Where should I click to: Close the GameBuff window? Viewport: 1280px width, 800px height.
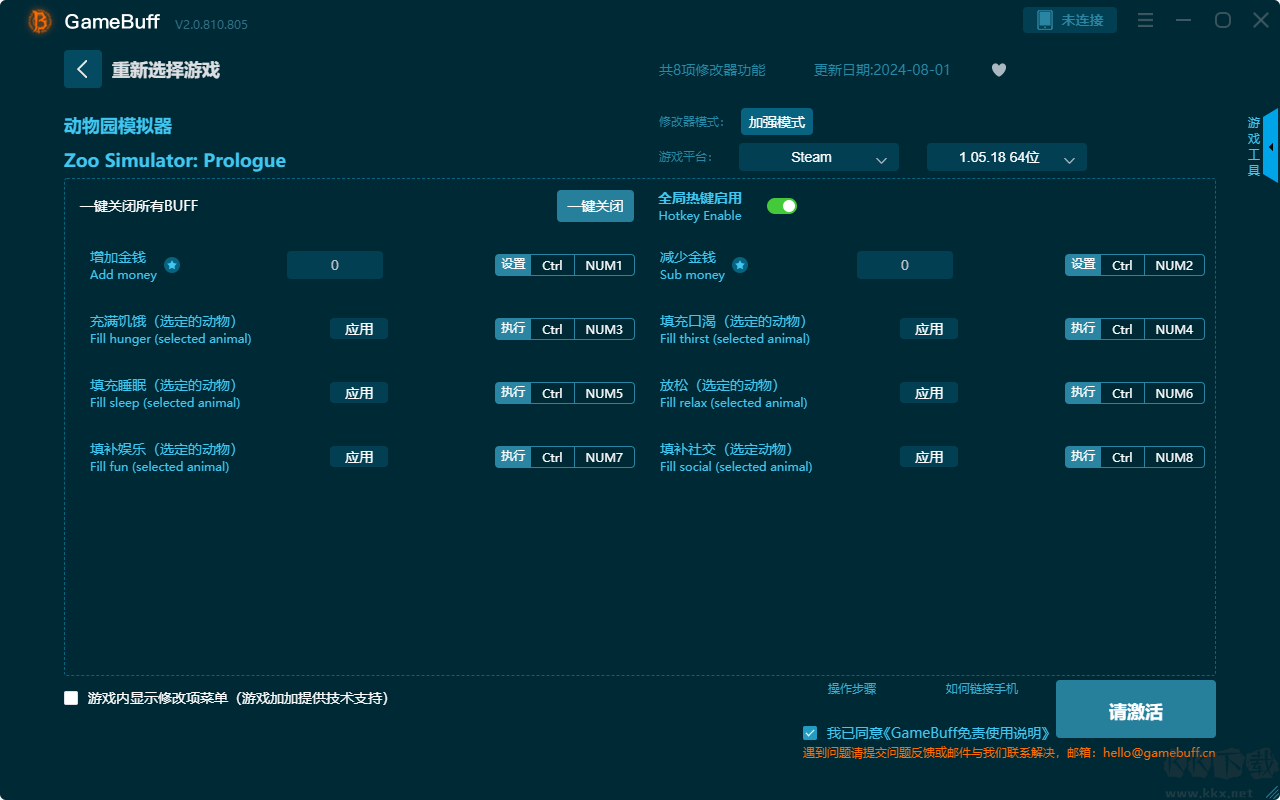pyautogui.click(x=1260, y=20)
